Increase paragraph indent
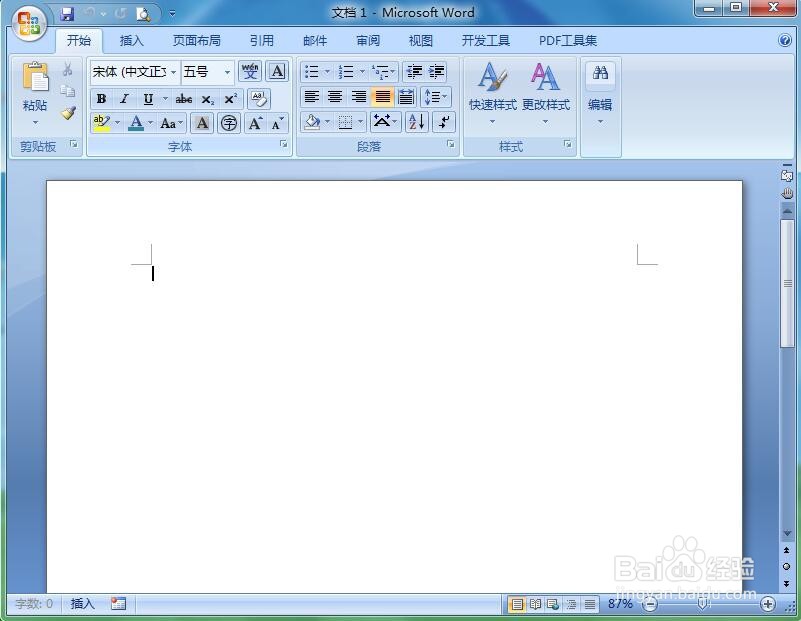The width and height of the screenshot is (801, 621). point(437,71)
